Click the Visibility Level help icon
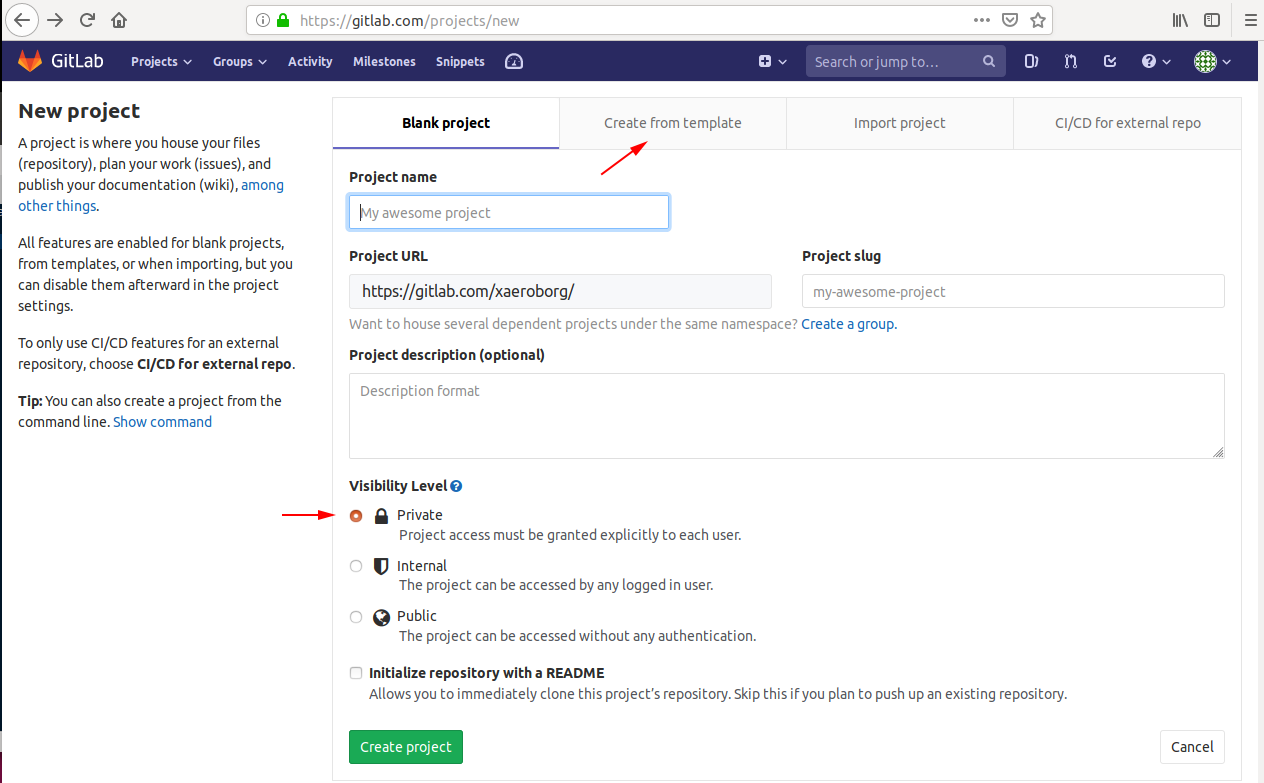 pyautogui.click(x=456, y=486)
